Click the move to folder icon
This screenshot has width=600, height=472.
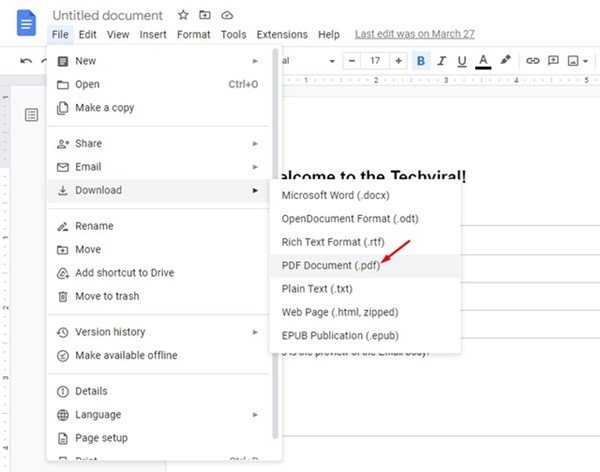(205, 16)
